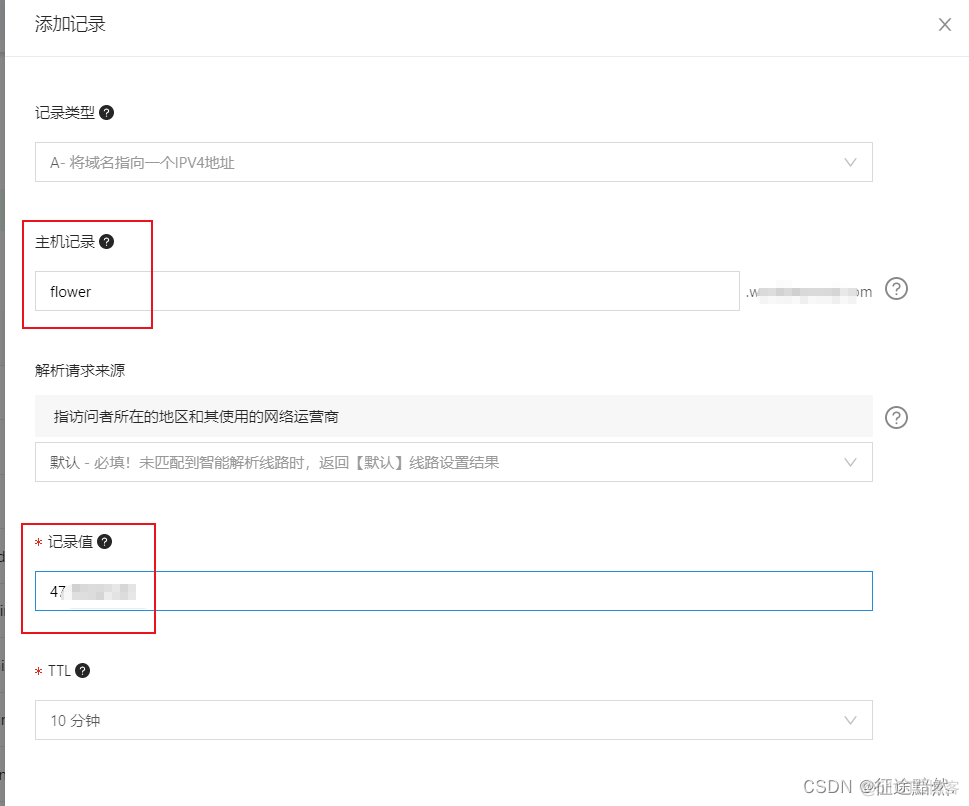
Task: Open the 记录类型 help icon
Action: coord(106,113)
